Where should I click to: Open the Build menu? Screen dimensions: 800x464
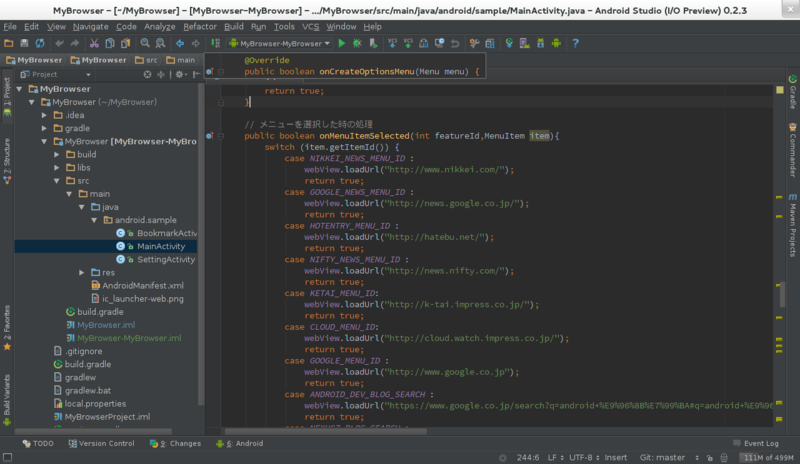coord(234,27)
